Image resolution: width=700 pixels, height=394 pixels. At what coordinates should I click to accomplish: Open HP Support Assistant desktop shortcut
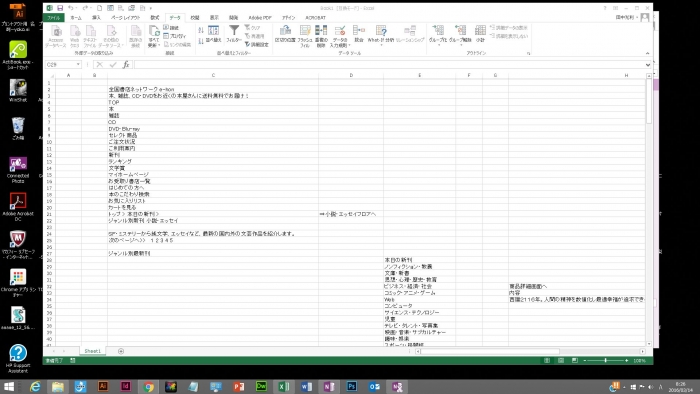(18, 358)
